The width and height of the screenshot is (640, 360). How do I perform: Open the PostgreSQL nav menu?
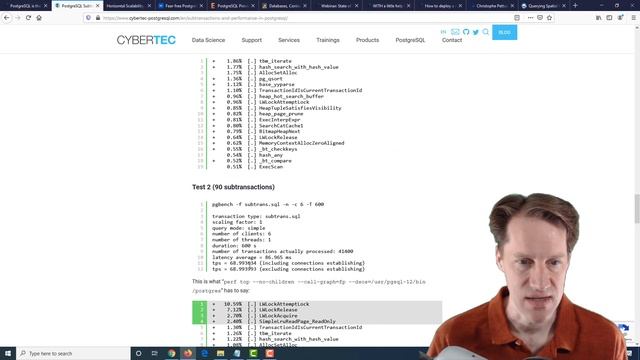410,40
